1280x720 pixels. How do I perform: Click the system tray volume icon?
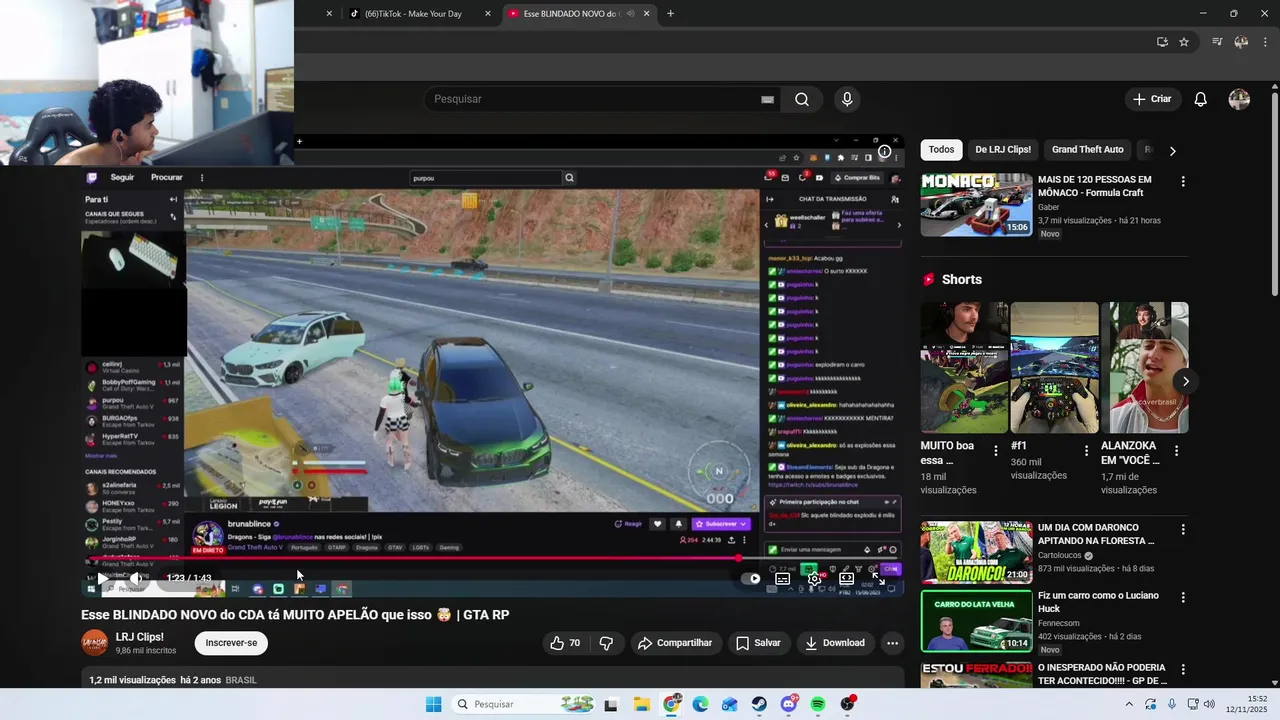coord(1208,704)
